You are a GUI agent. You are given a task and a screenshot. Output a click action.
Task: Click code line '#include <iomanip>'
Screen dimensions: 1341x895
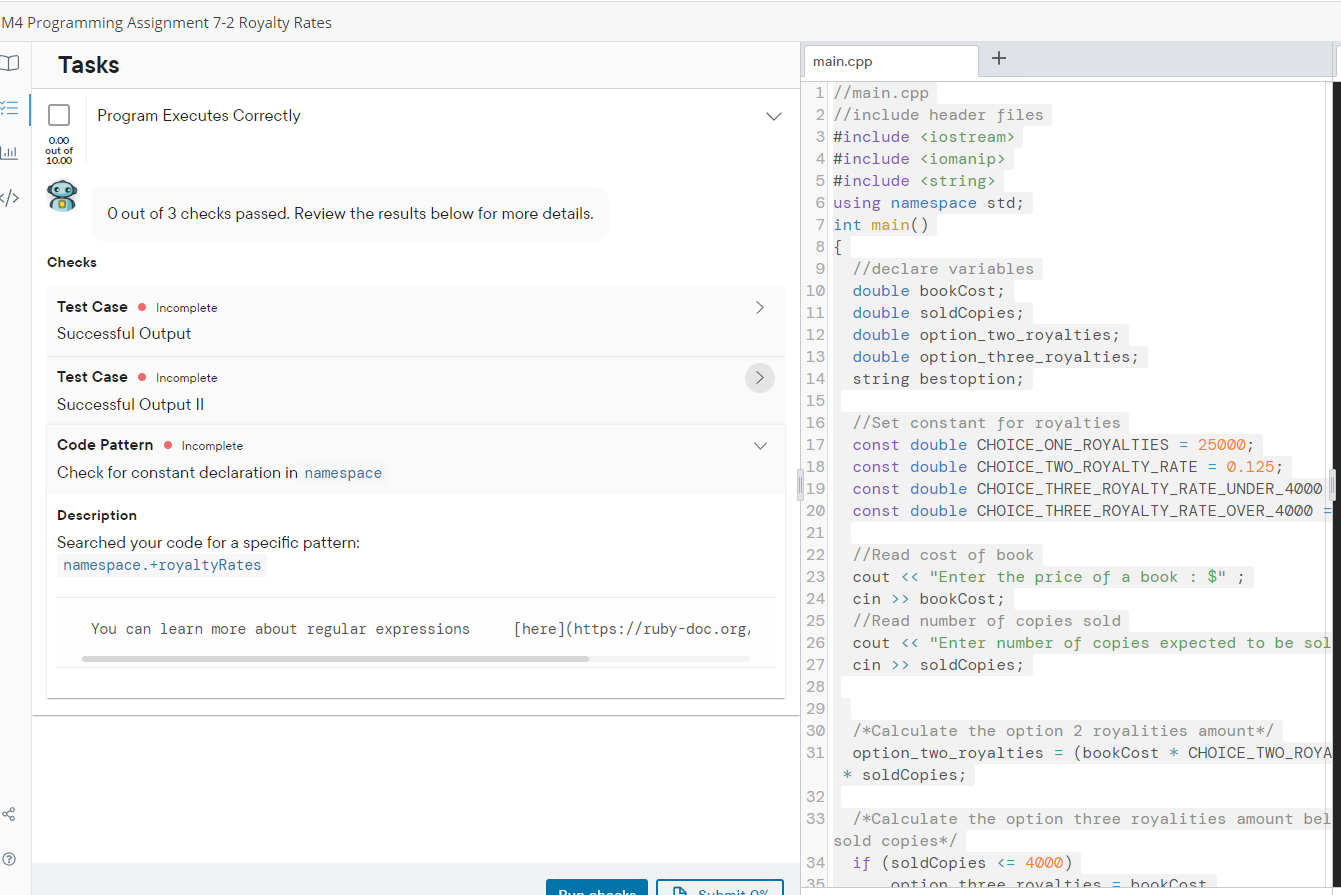(918, 159)
